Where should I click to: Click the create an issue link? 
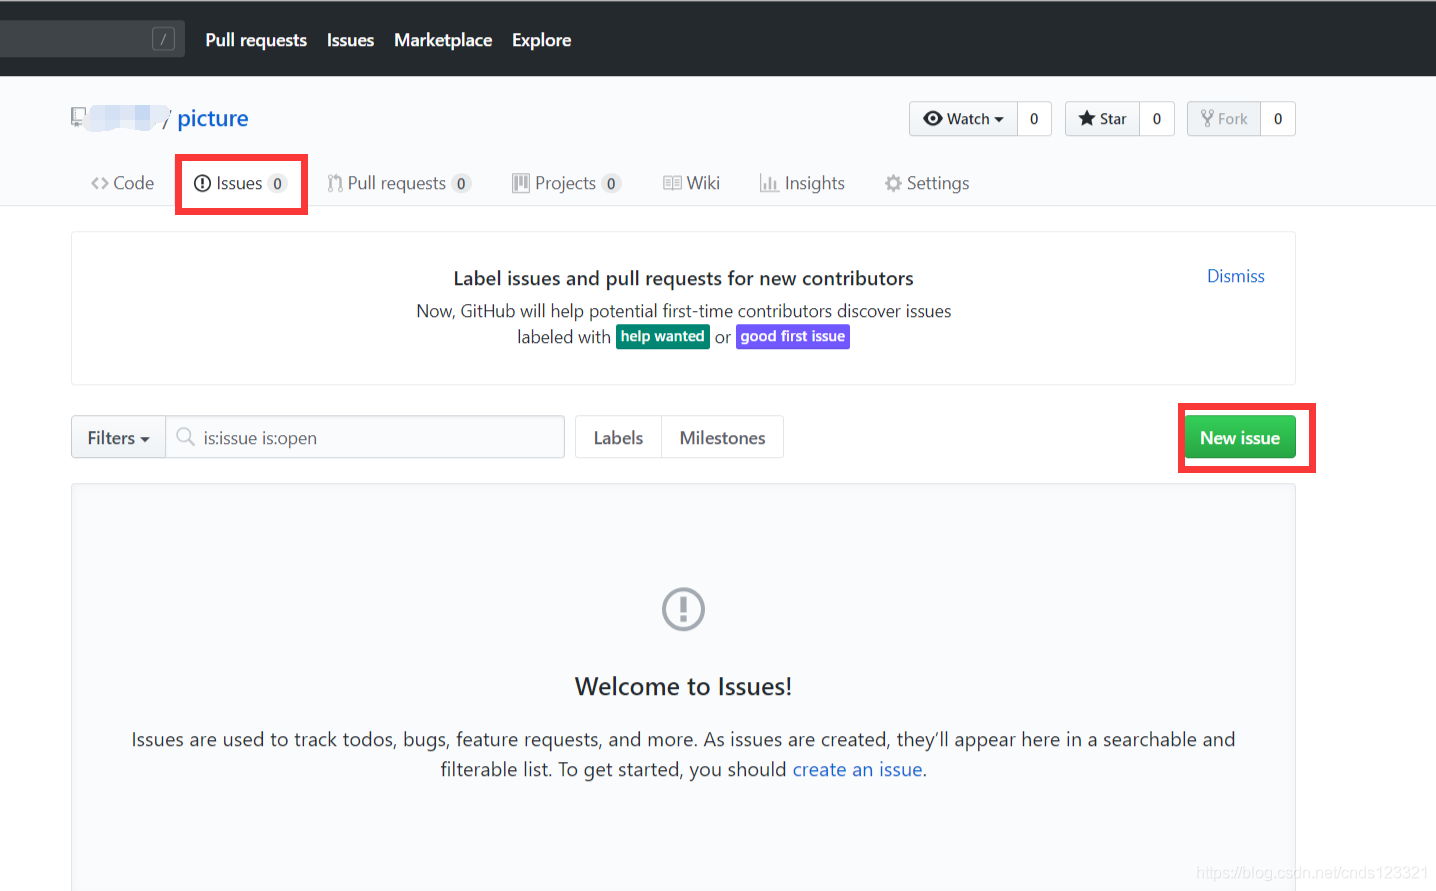(858, 769)
